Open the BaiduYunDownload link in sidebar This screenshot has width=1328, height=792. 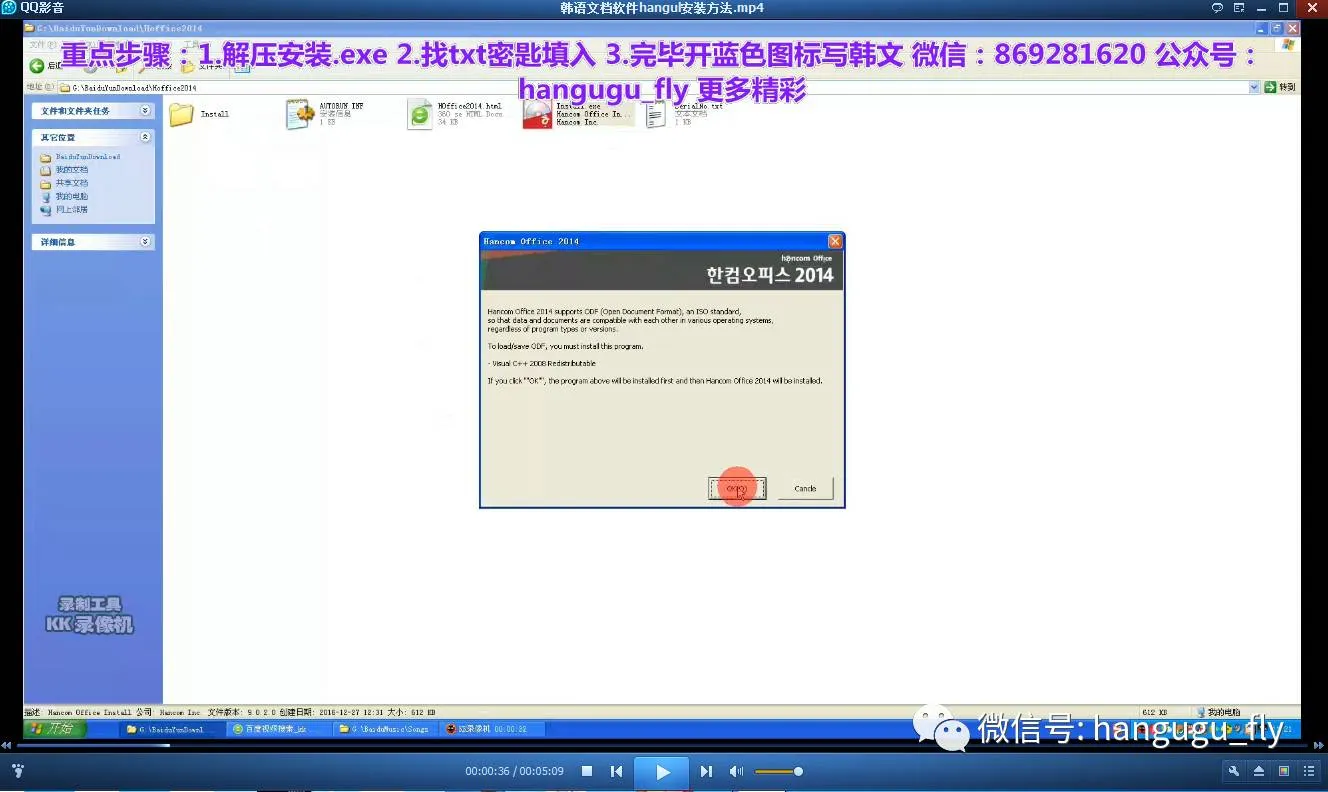[87, 157]
